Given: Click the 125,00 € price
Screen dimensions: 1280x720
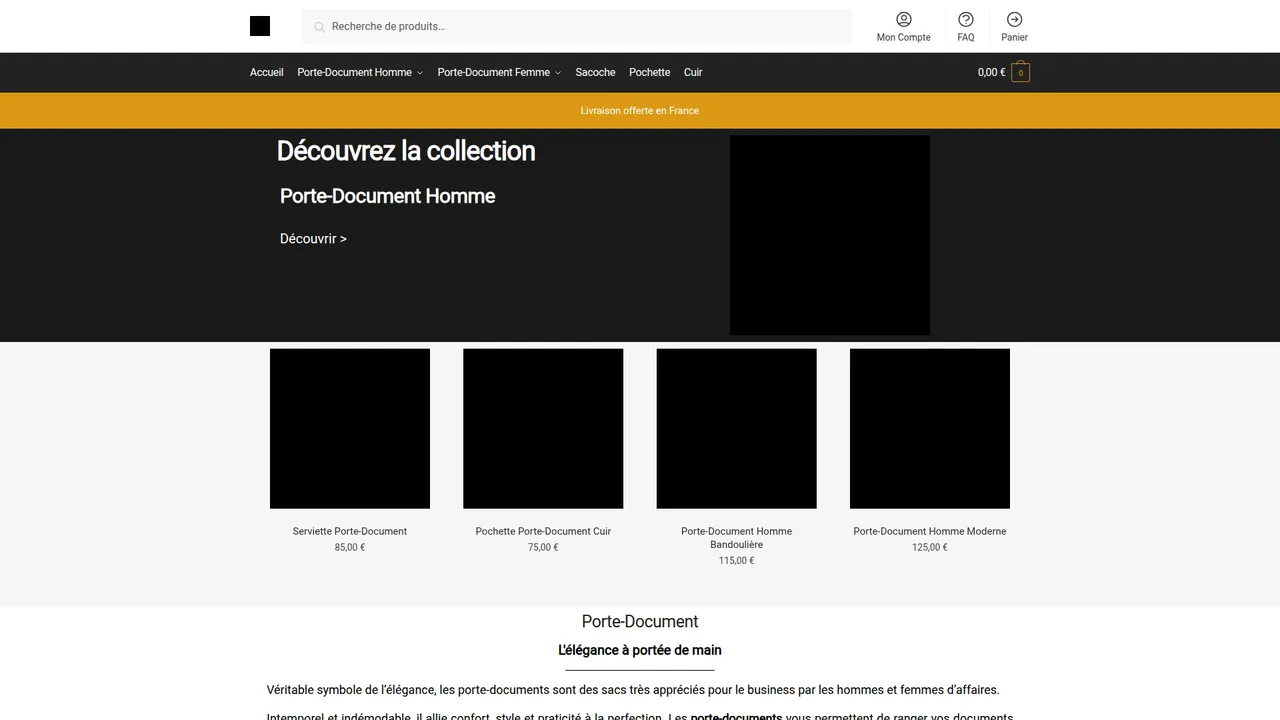Looking at the screenshot, I should coord(930,547).
